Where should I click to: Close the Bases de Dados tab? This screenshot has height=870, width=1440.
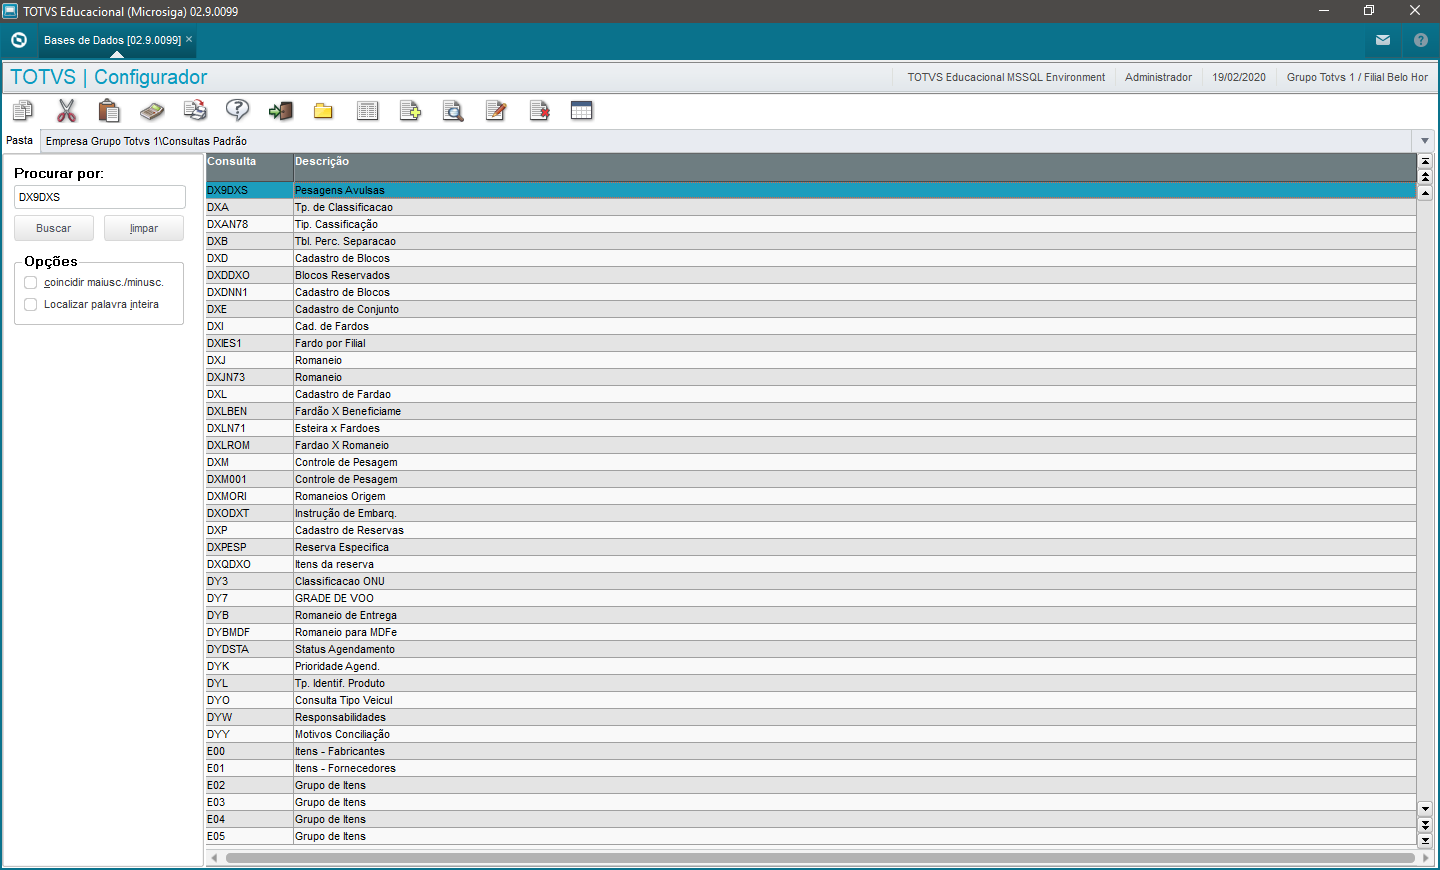coord(189,39)
